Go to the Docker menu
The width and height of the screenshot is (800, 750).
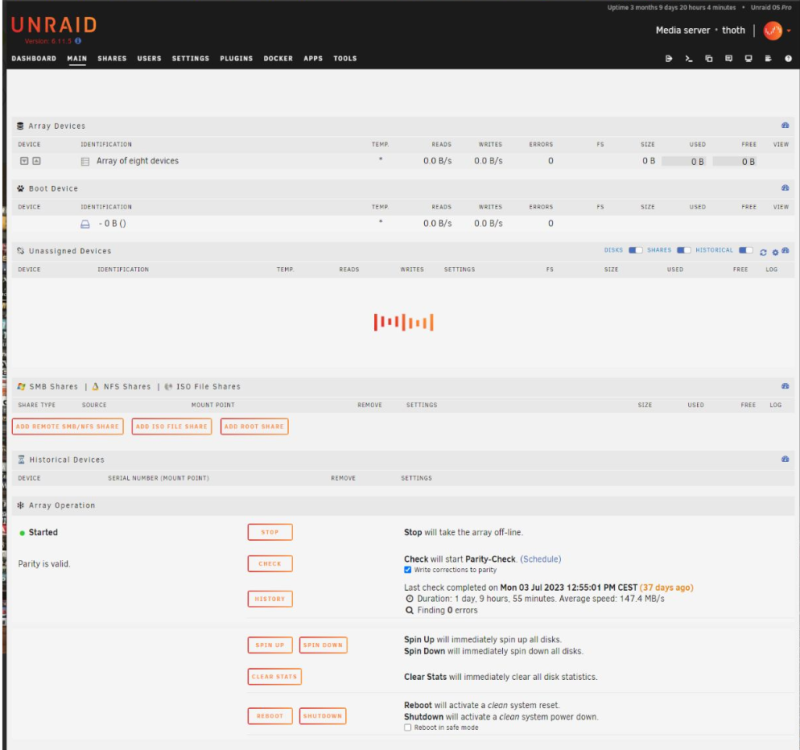coord(278,58)
